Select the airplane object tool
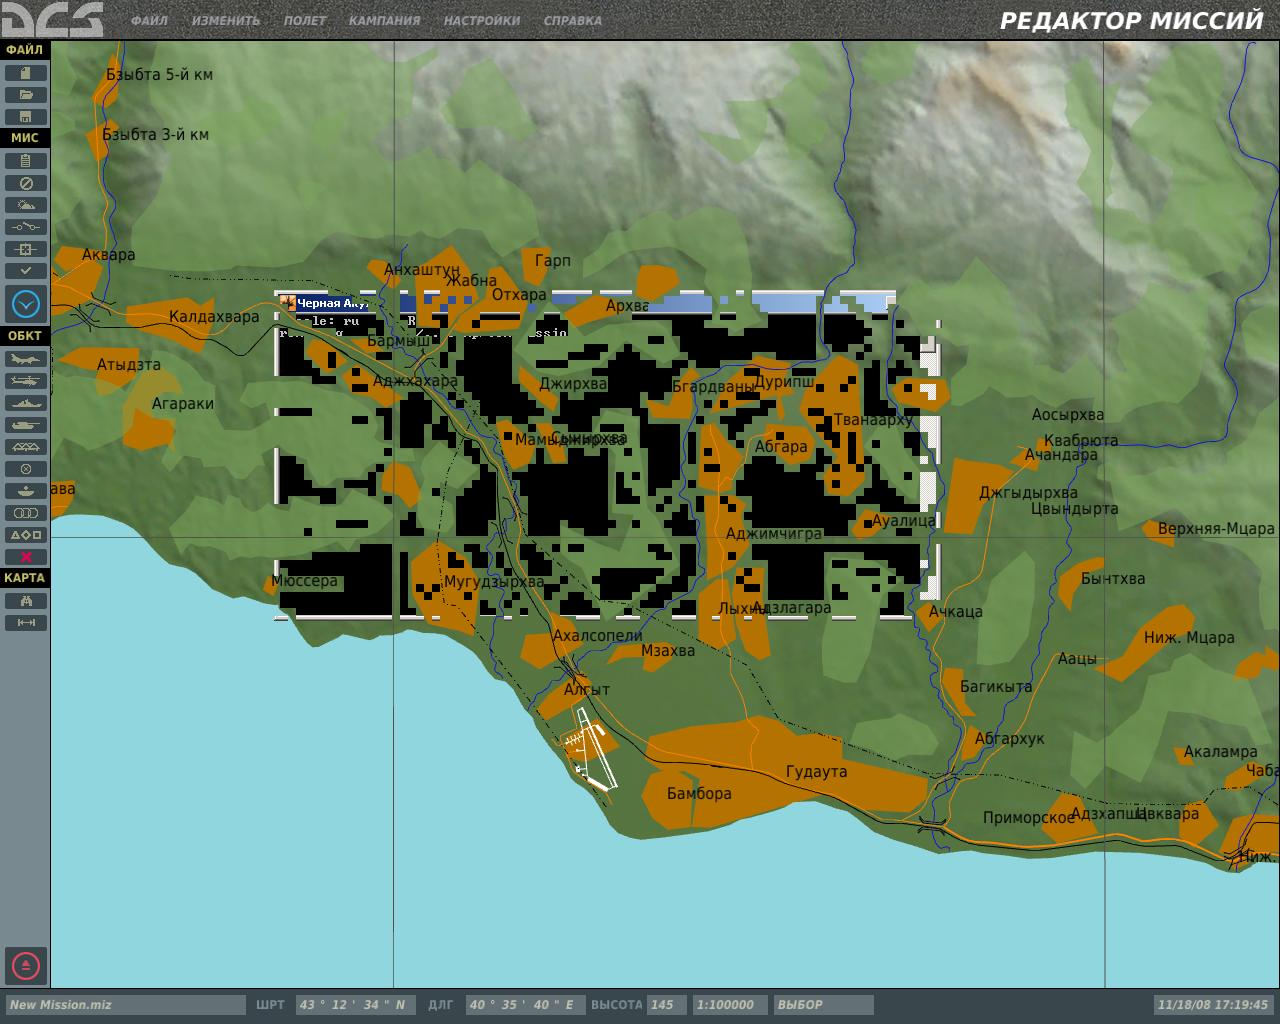The image size is (1280, 1024). click(x=26, y=359)
